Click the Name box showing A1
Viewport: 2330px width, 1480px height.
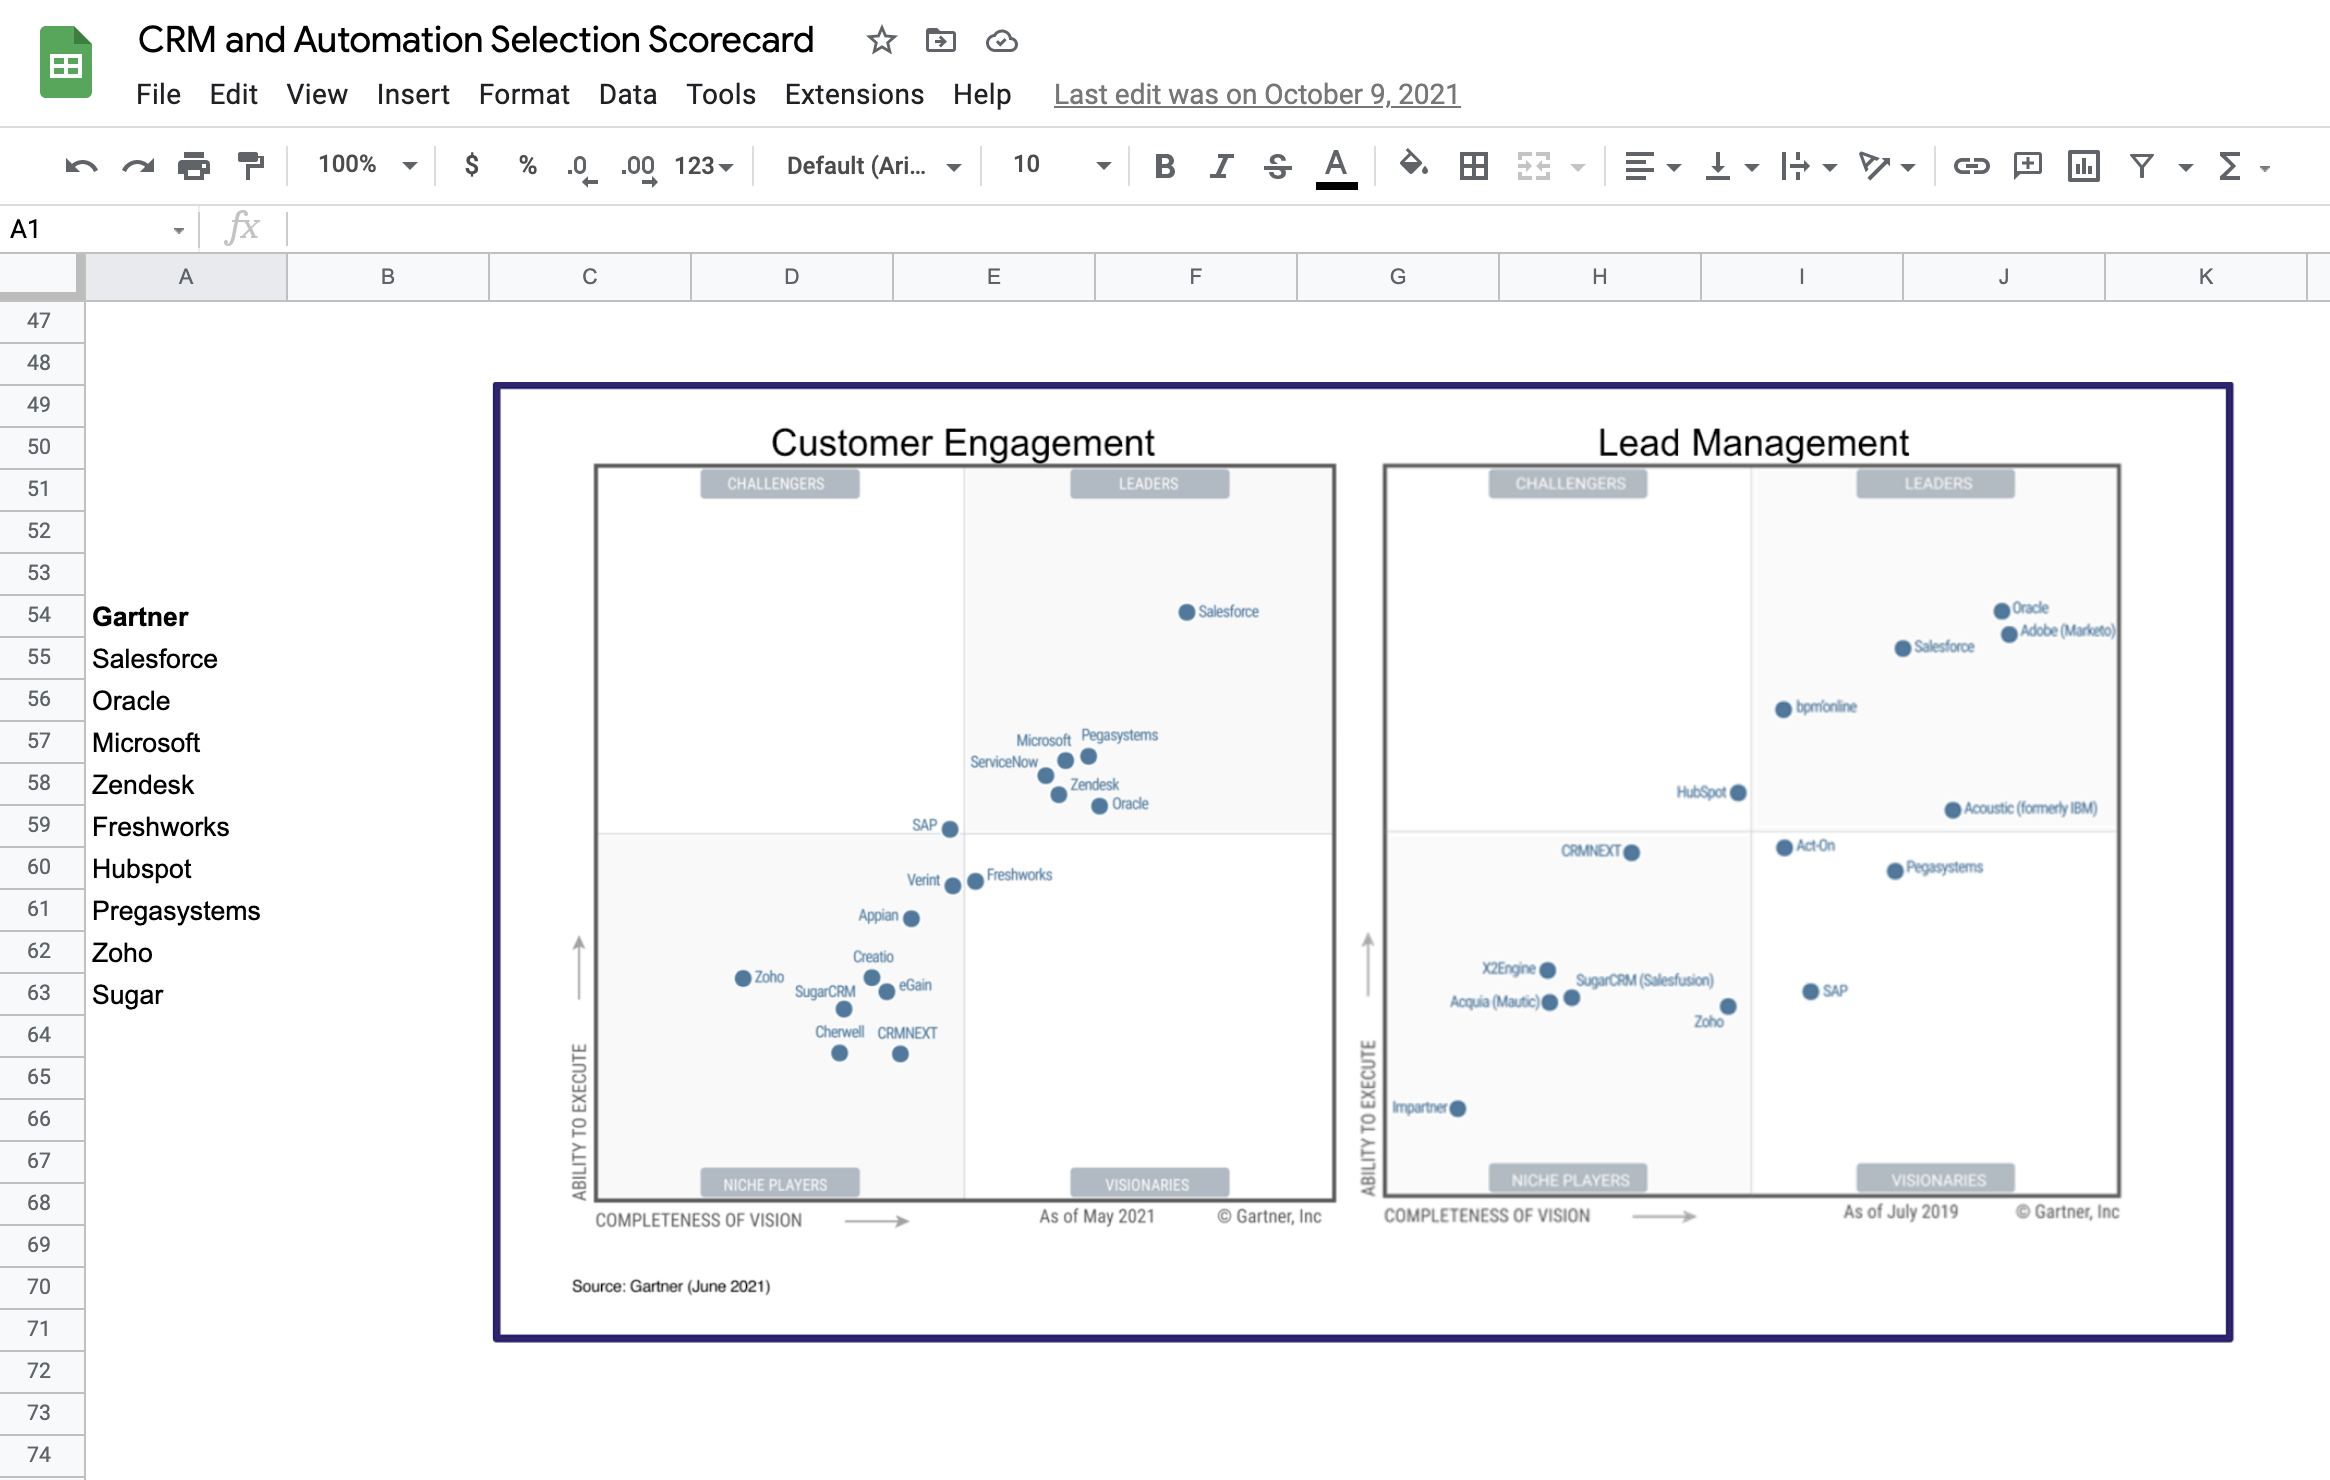point(97,229)
